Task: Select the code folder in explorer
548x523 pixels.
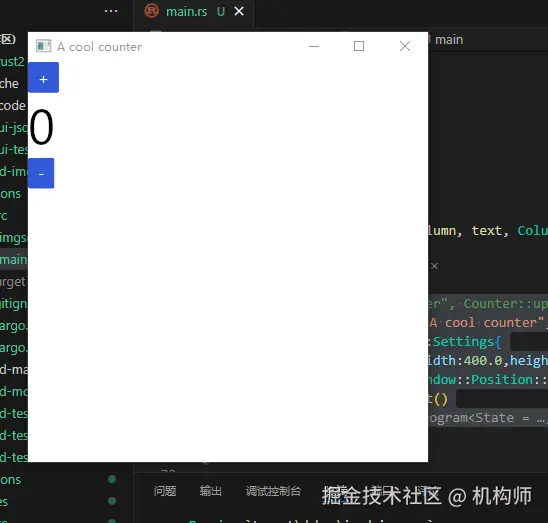Action: pyautogui.click(x=13, y=106)
